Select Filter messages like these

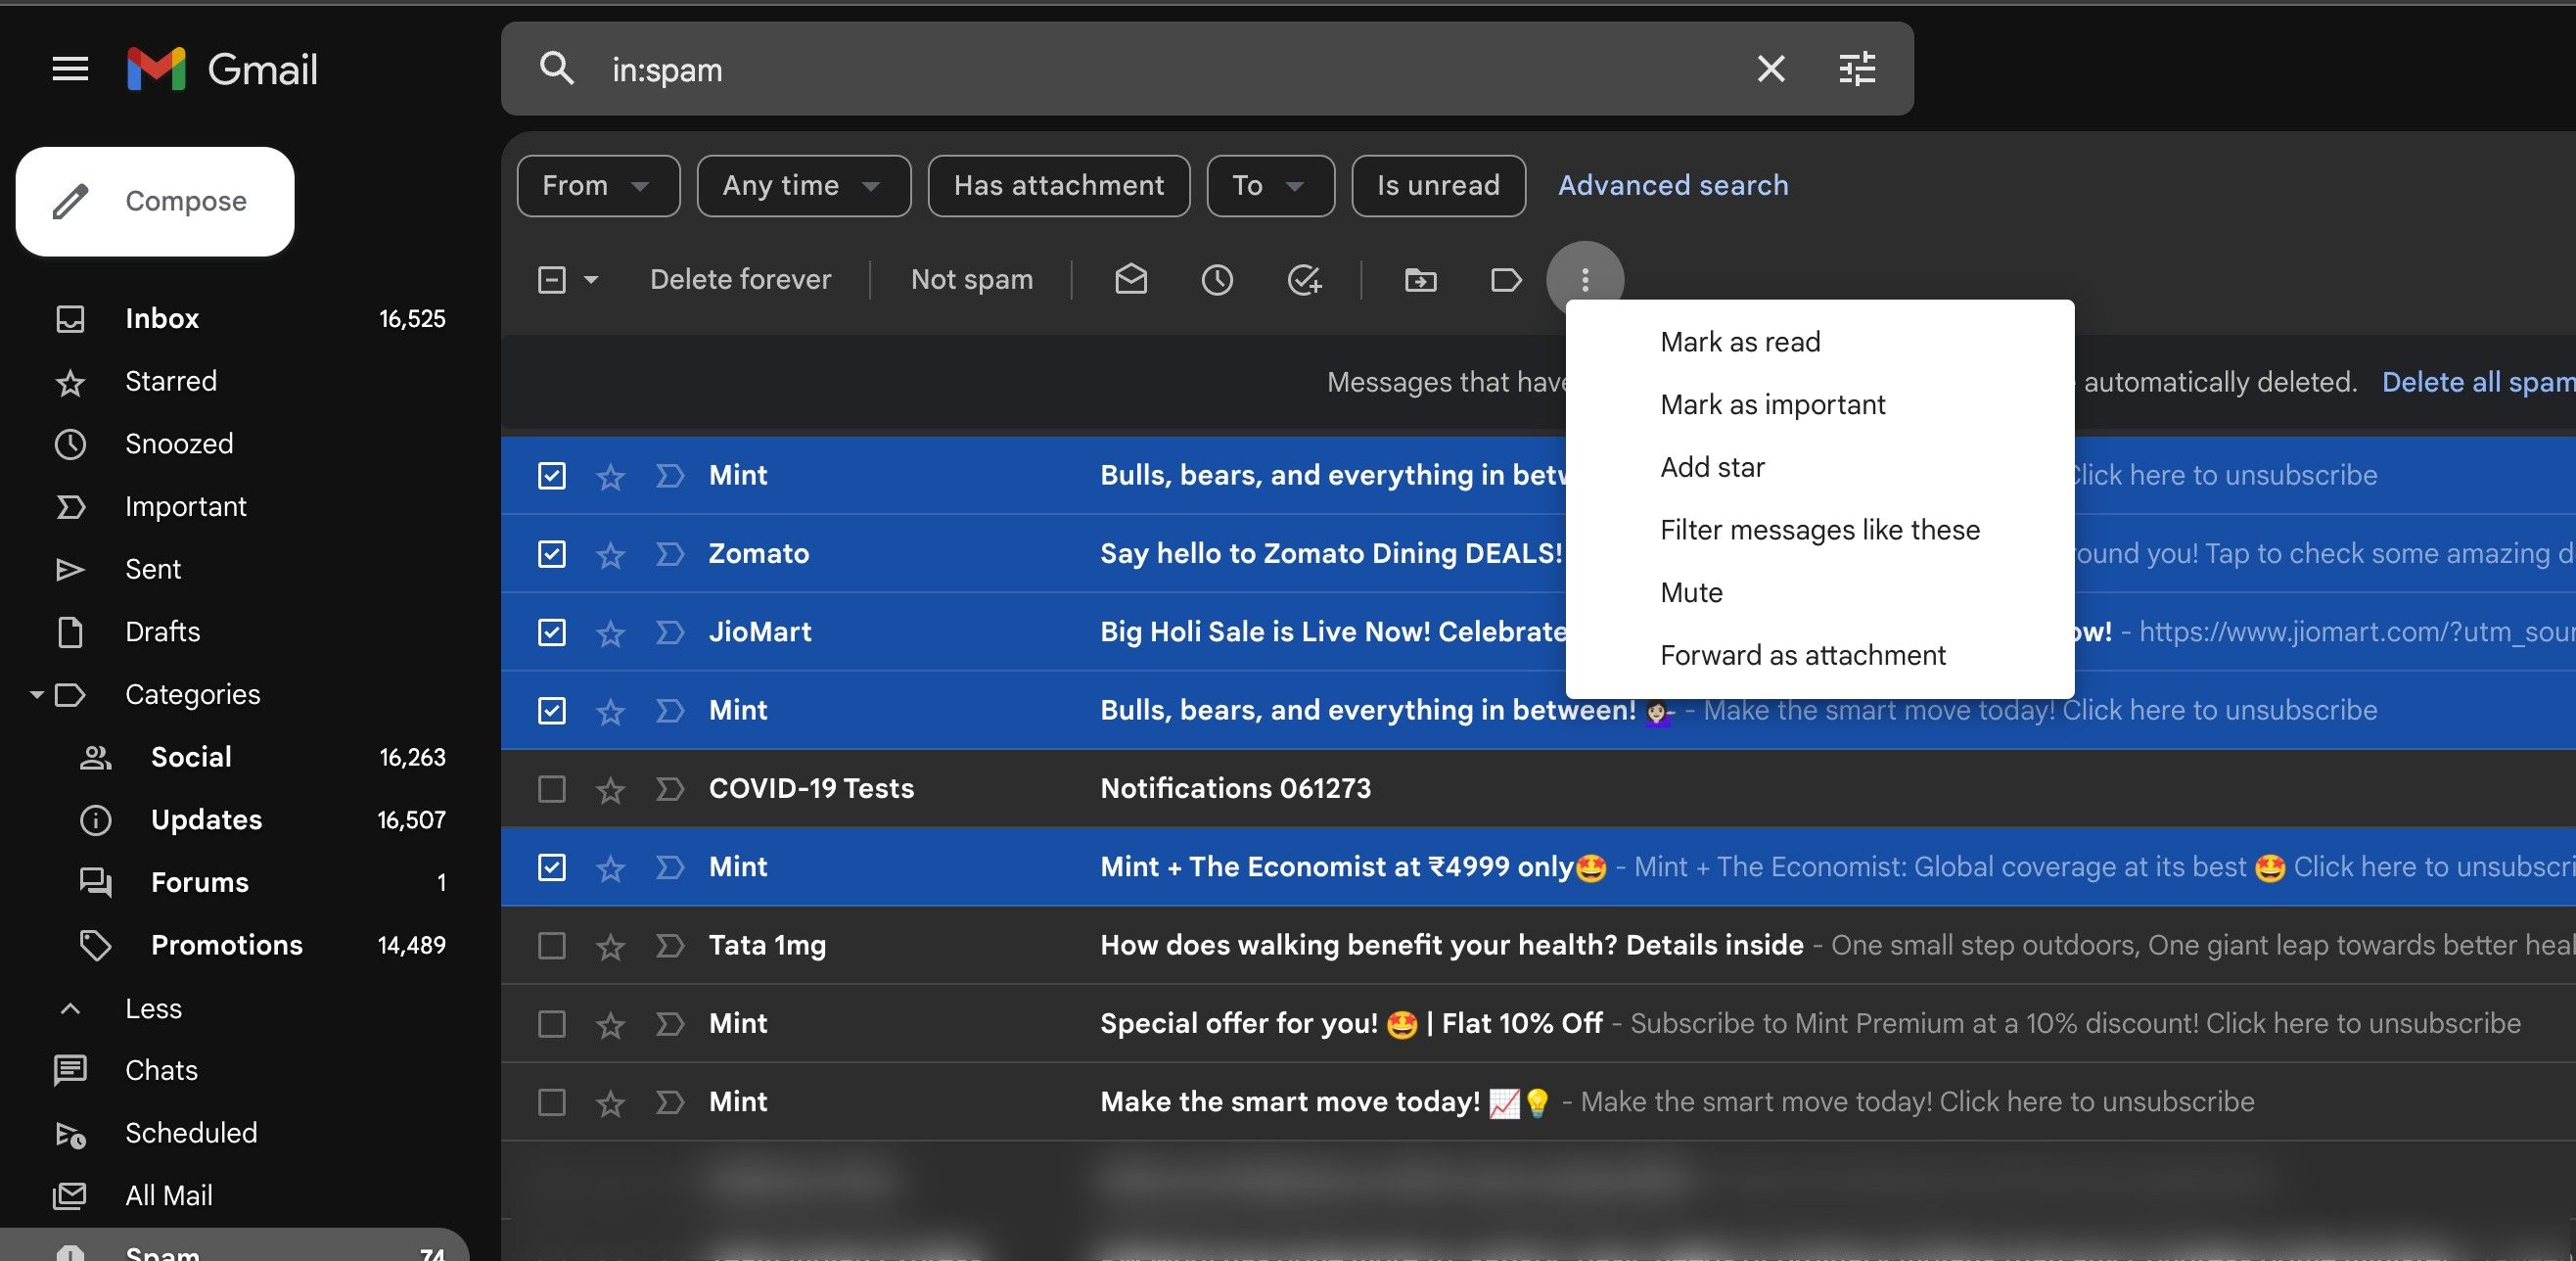(1820, 528)
